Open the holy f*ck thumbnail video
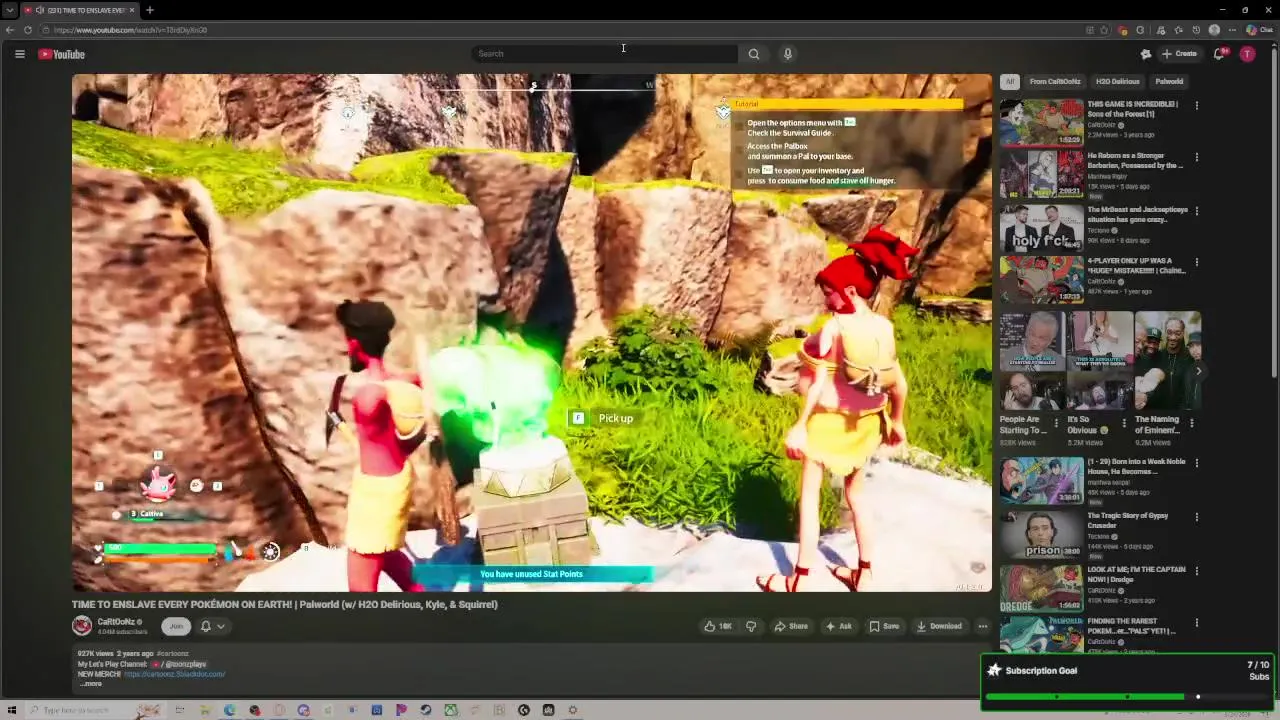1280x720 pixels. [1041, 227]
